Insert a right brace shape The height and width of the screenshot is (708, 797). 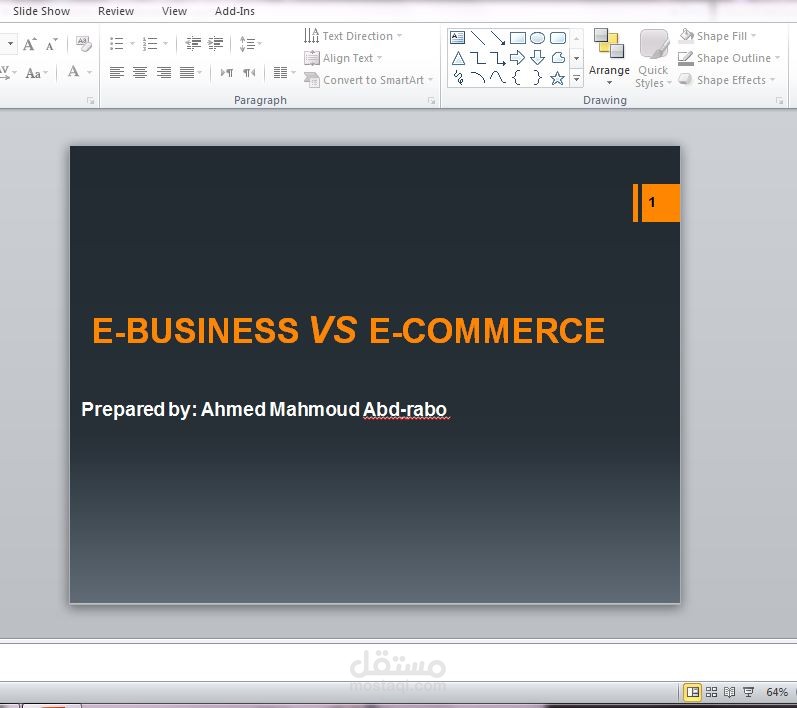tap(537, 78)
